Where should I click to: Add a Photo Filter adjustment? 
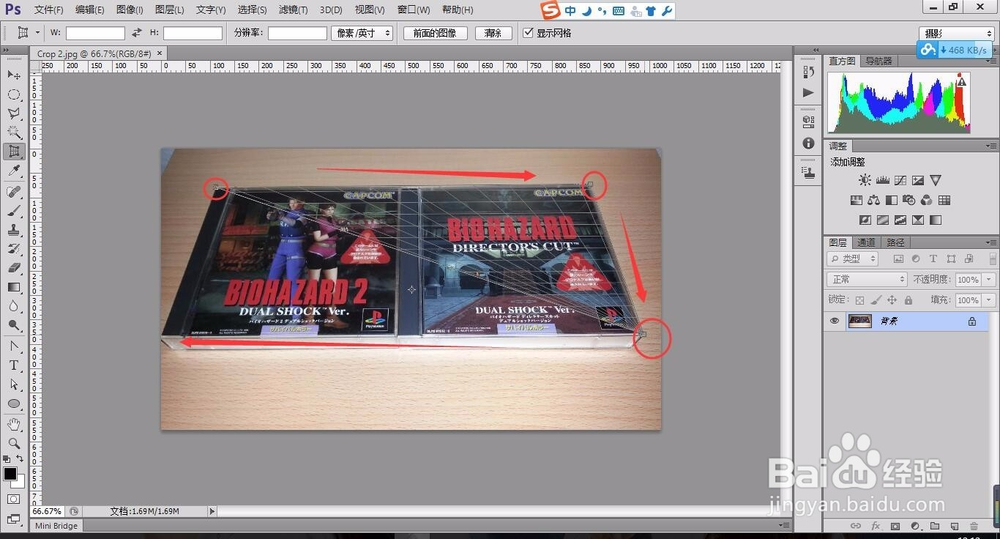[909, 200]
